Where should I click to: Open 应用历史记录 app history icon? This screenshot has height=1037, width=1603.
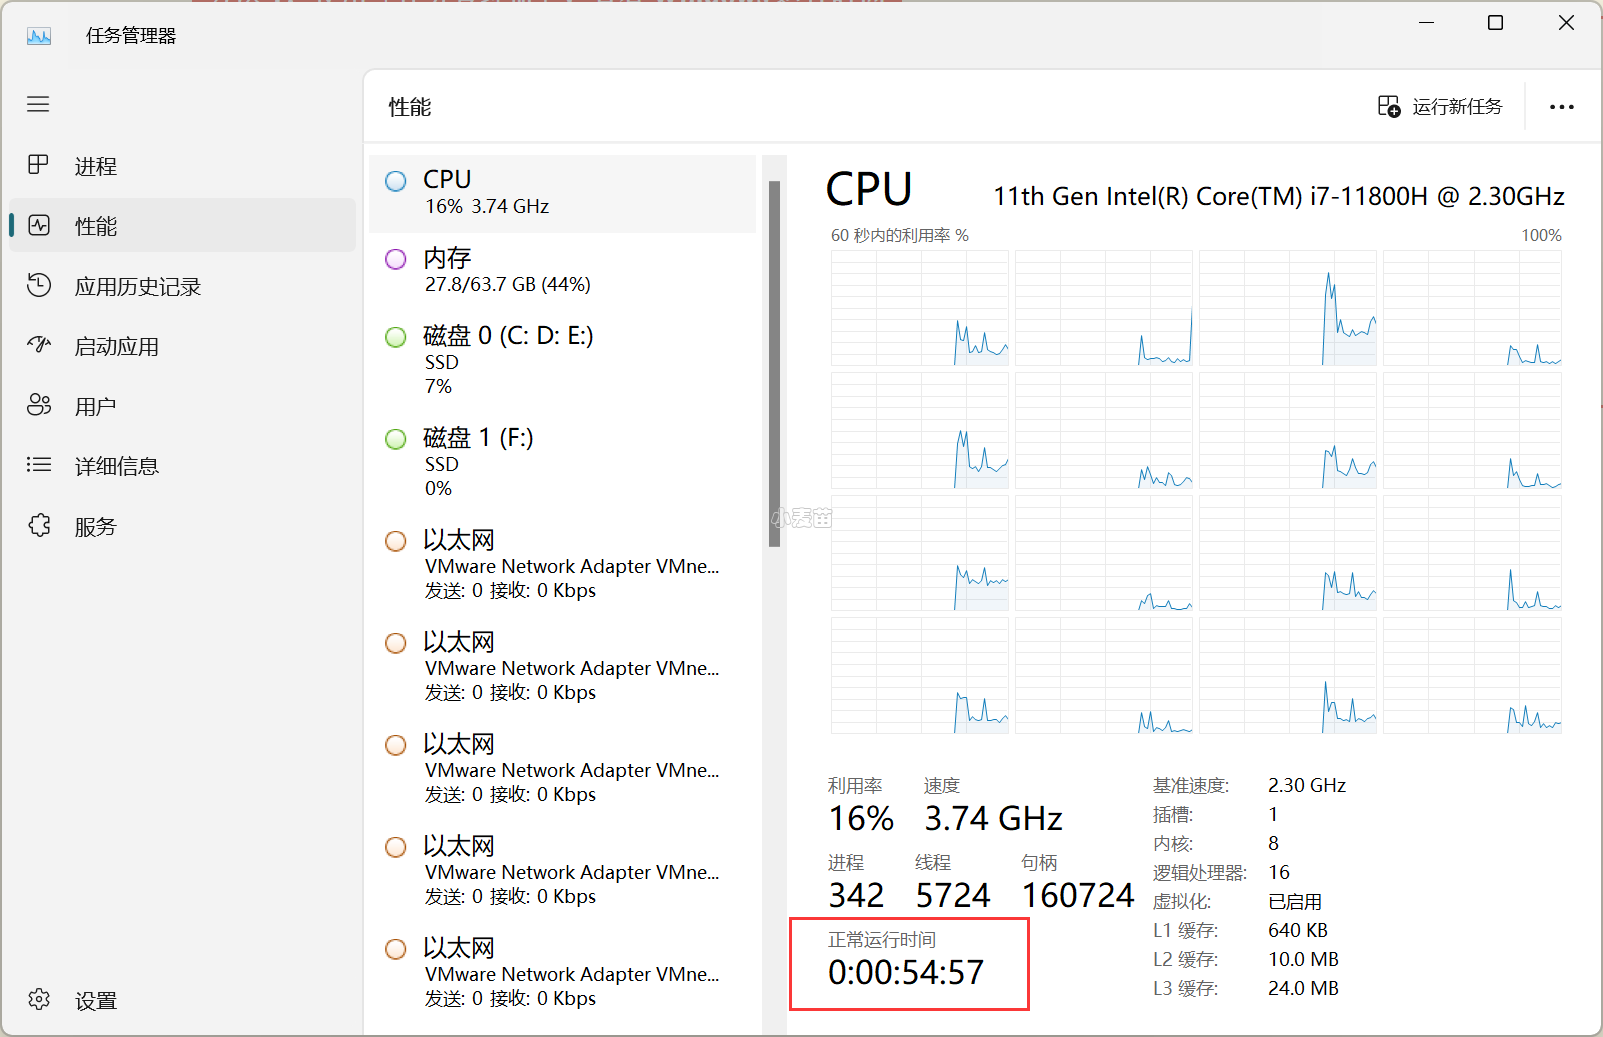(x=39, y=285)
